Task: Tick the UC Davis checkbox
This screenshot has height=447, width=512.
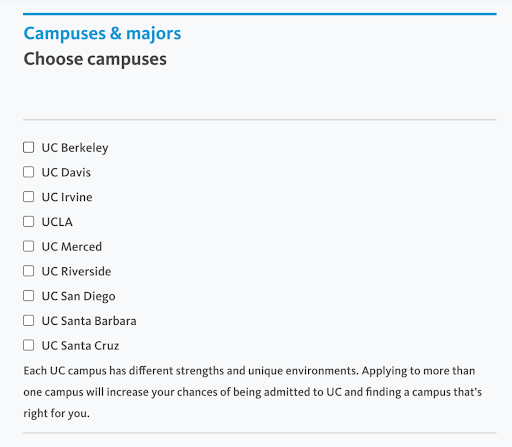Action: (x=29, y=172)
